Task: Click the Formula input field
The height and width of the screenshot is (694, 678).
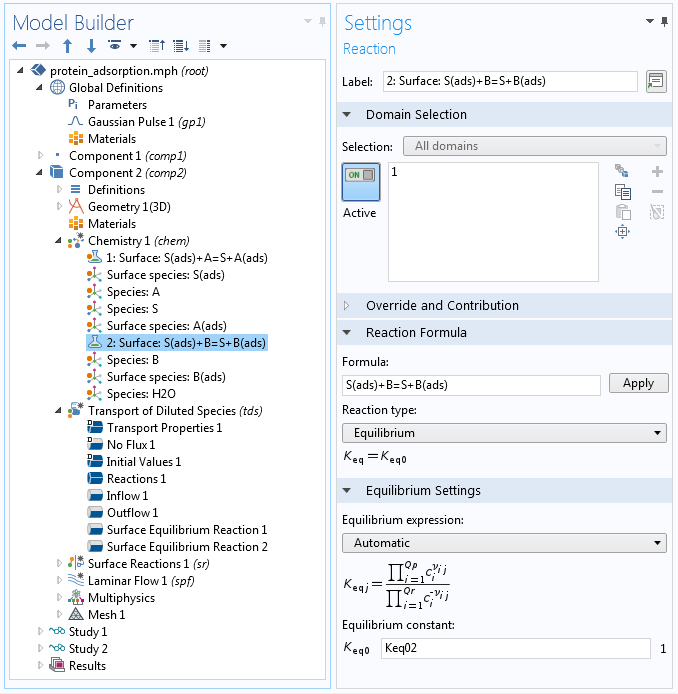Action: point(471,385)
